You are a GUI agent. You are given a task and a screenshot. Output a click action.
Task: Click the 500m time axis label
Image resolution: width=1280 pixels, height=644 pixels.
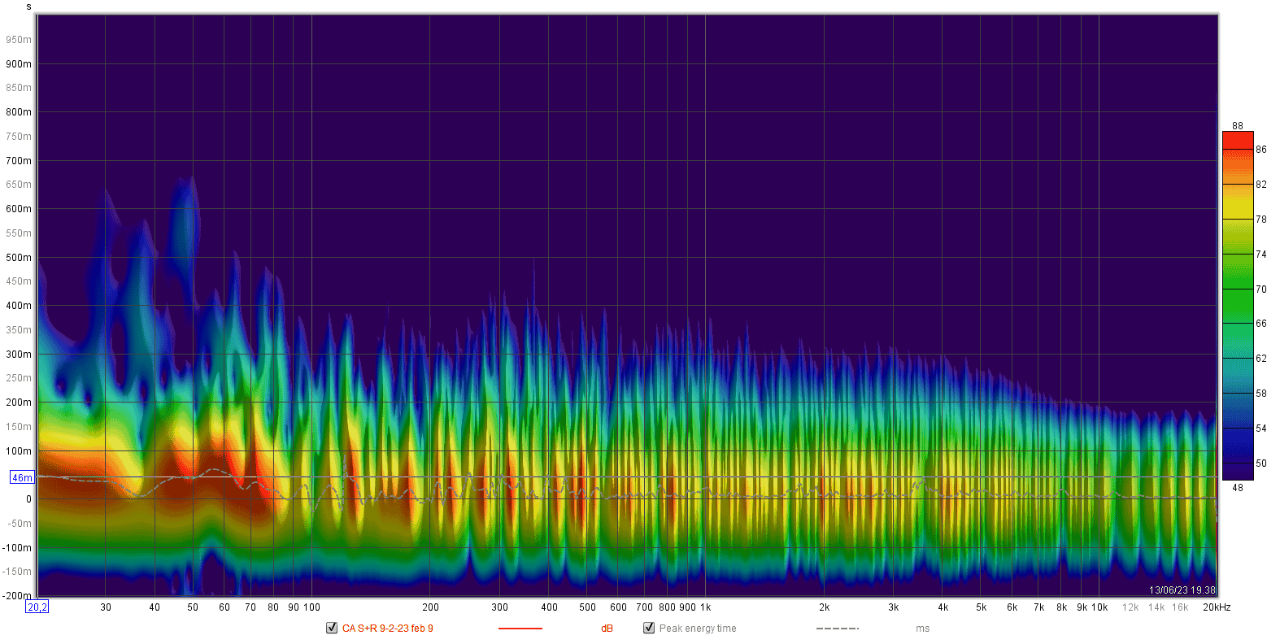(20, 257)
